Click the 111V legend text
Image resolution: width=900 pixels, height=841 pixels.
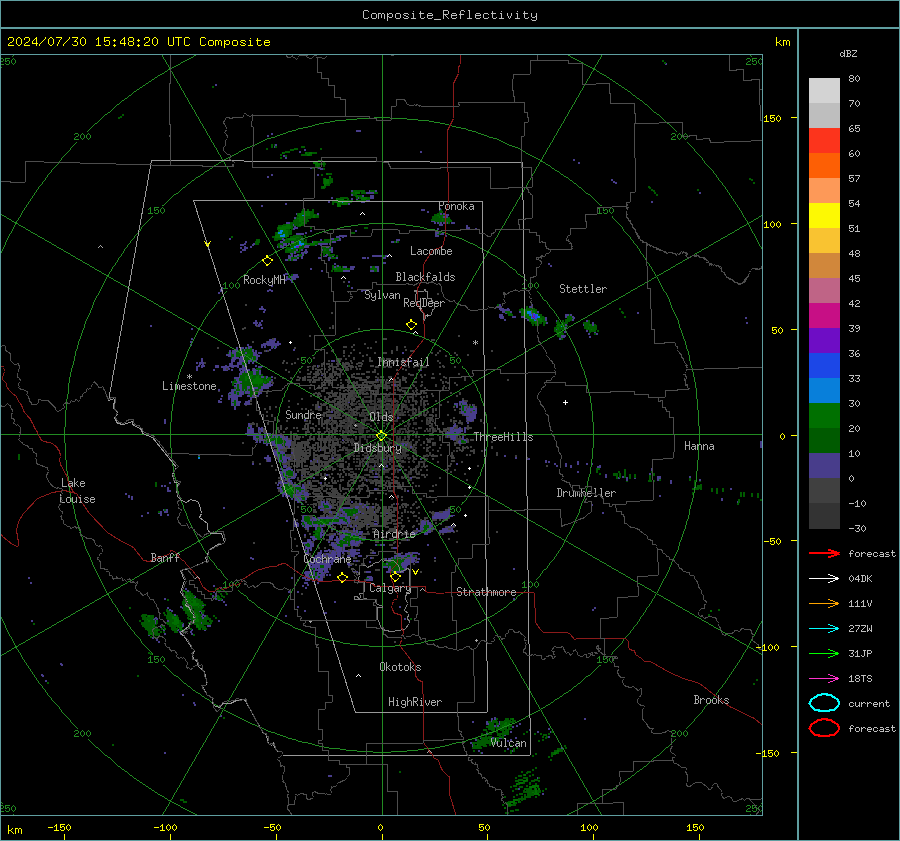coord(860,603)
